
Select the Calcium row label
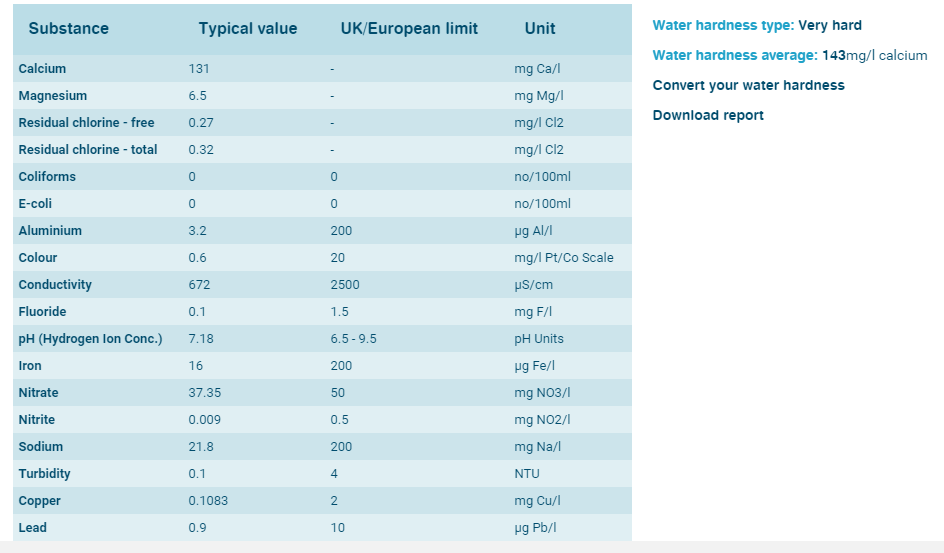coord(42,69)
